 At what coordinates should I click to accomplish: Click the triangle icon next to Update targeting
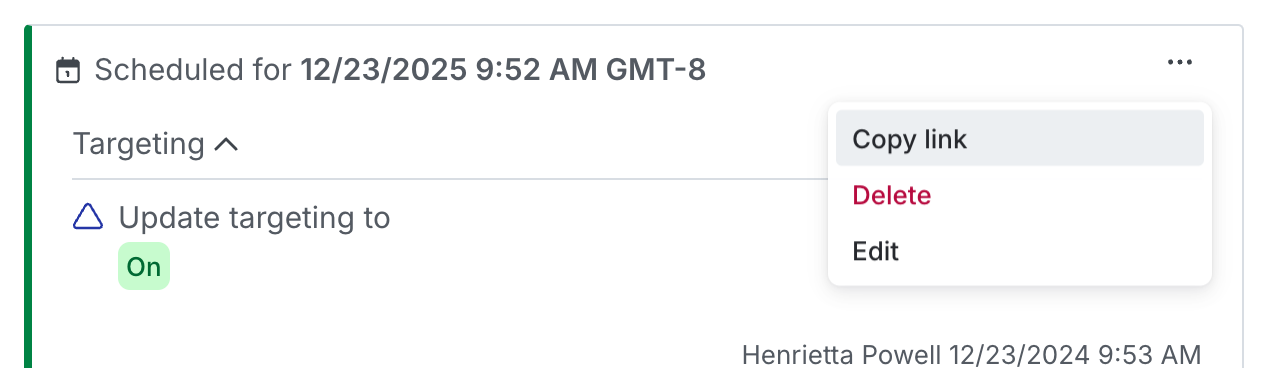tap(88, 217)
